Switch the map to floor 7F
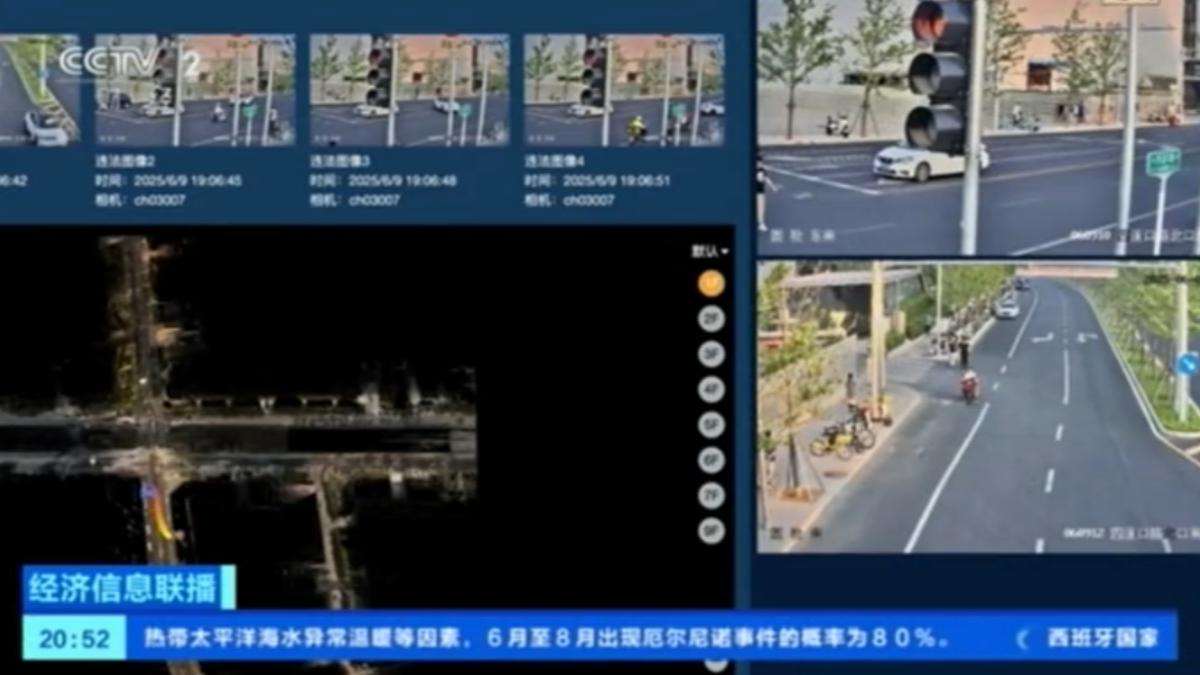 coord(711,495)
